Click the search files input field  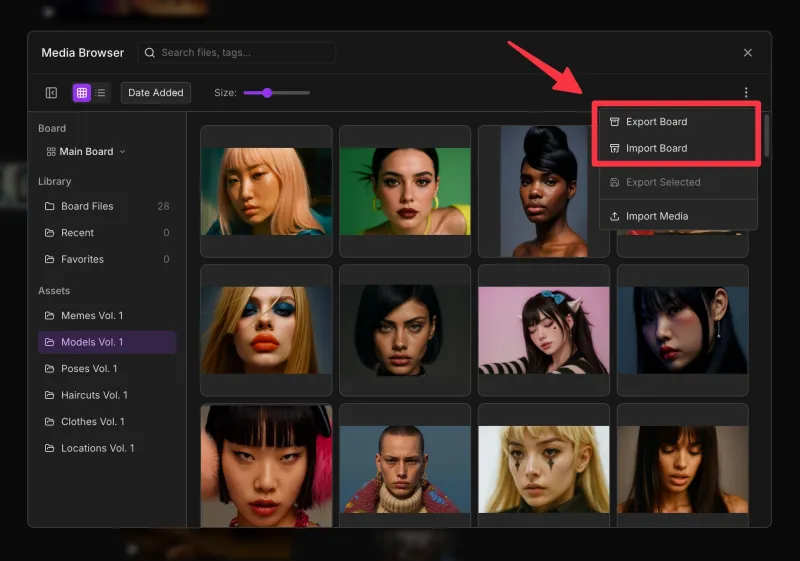point(238,53)
